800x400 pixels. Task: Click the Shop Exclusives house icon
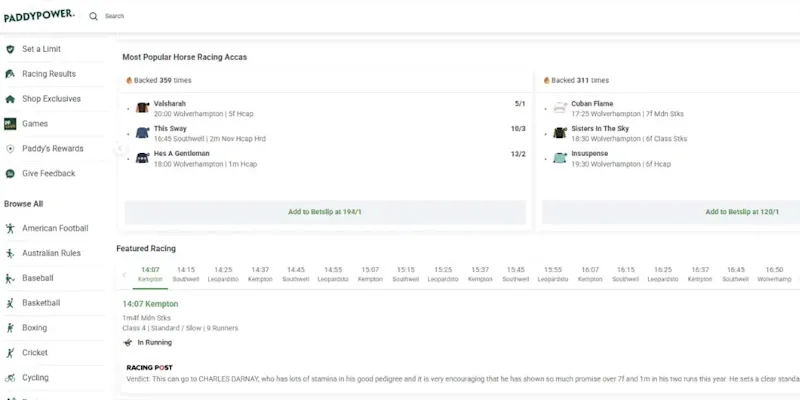pos(10,99)
